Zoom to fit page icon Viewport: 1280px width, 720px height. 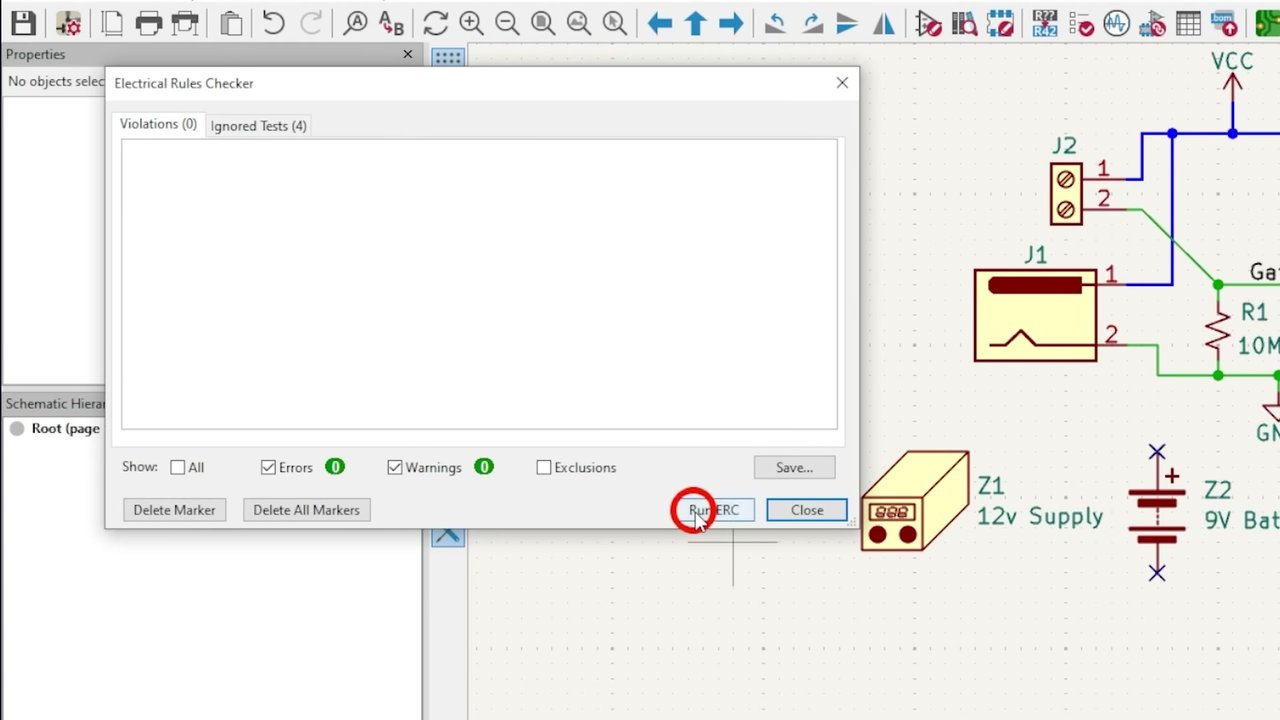(543, 22)
